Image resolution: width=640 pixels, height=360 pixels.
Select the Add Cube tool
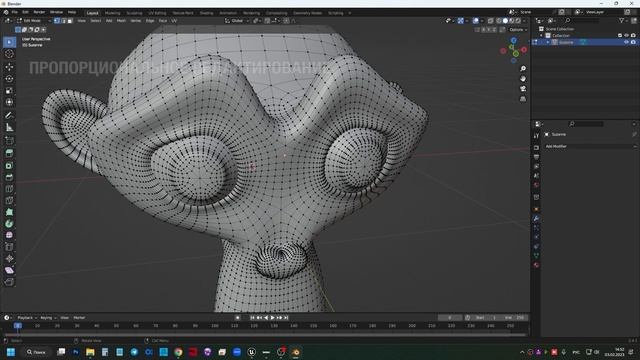coord(9,141)
